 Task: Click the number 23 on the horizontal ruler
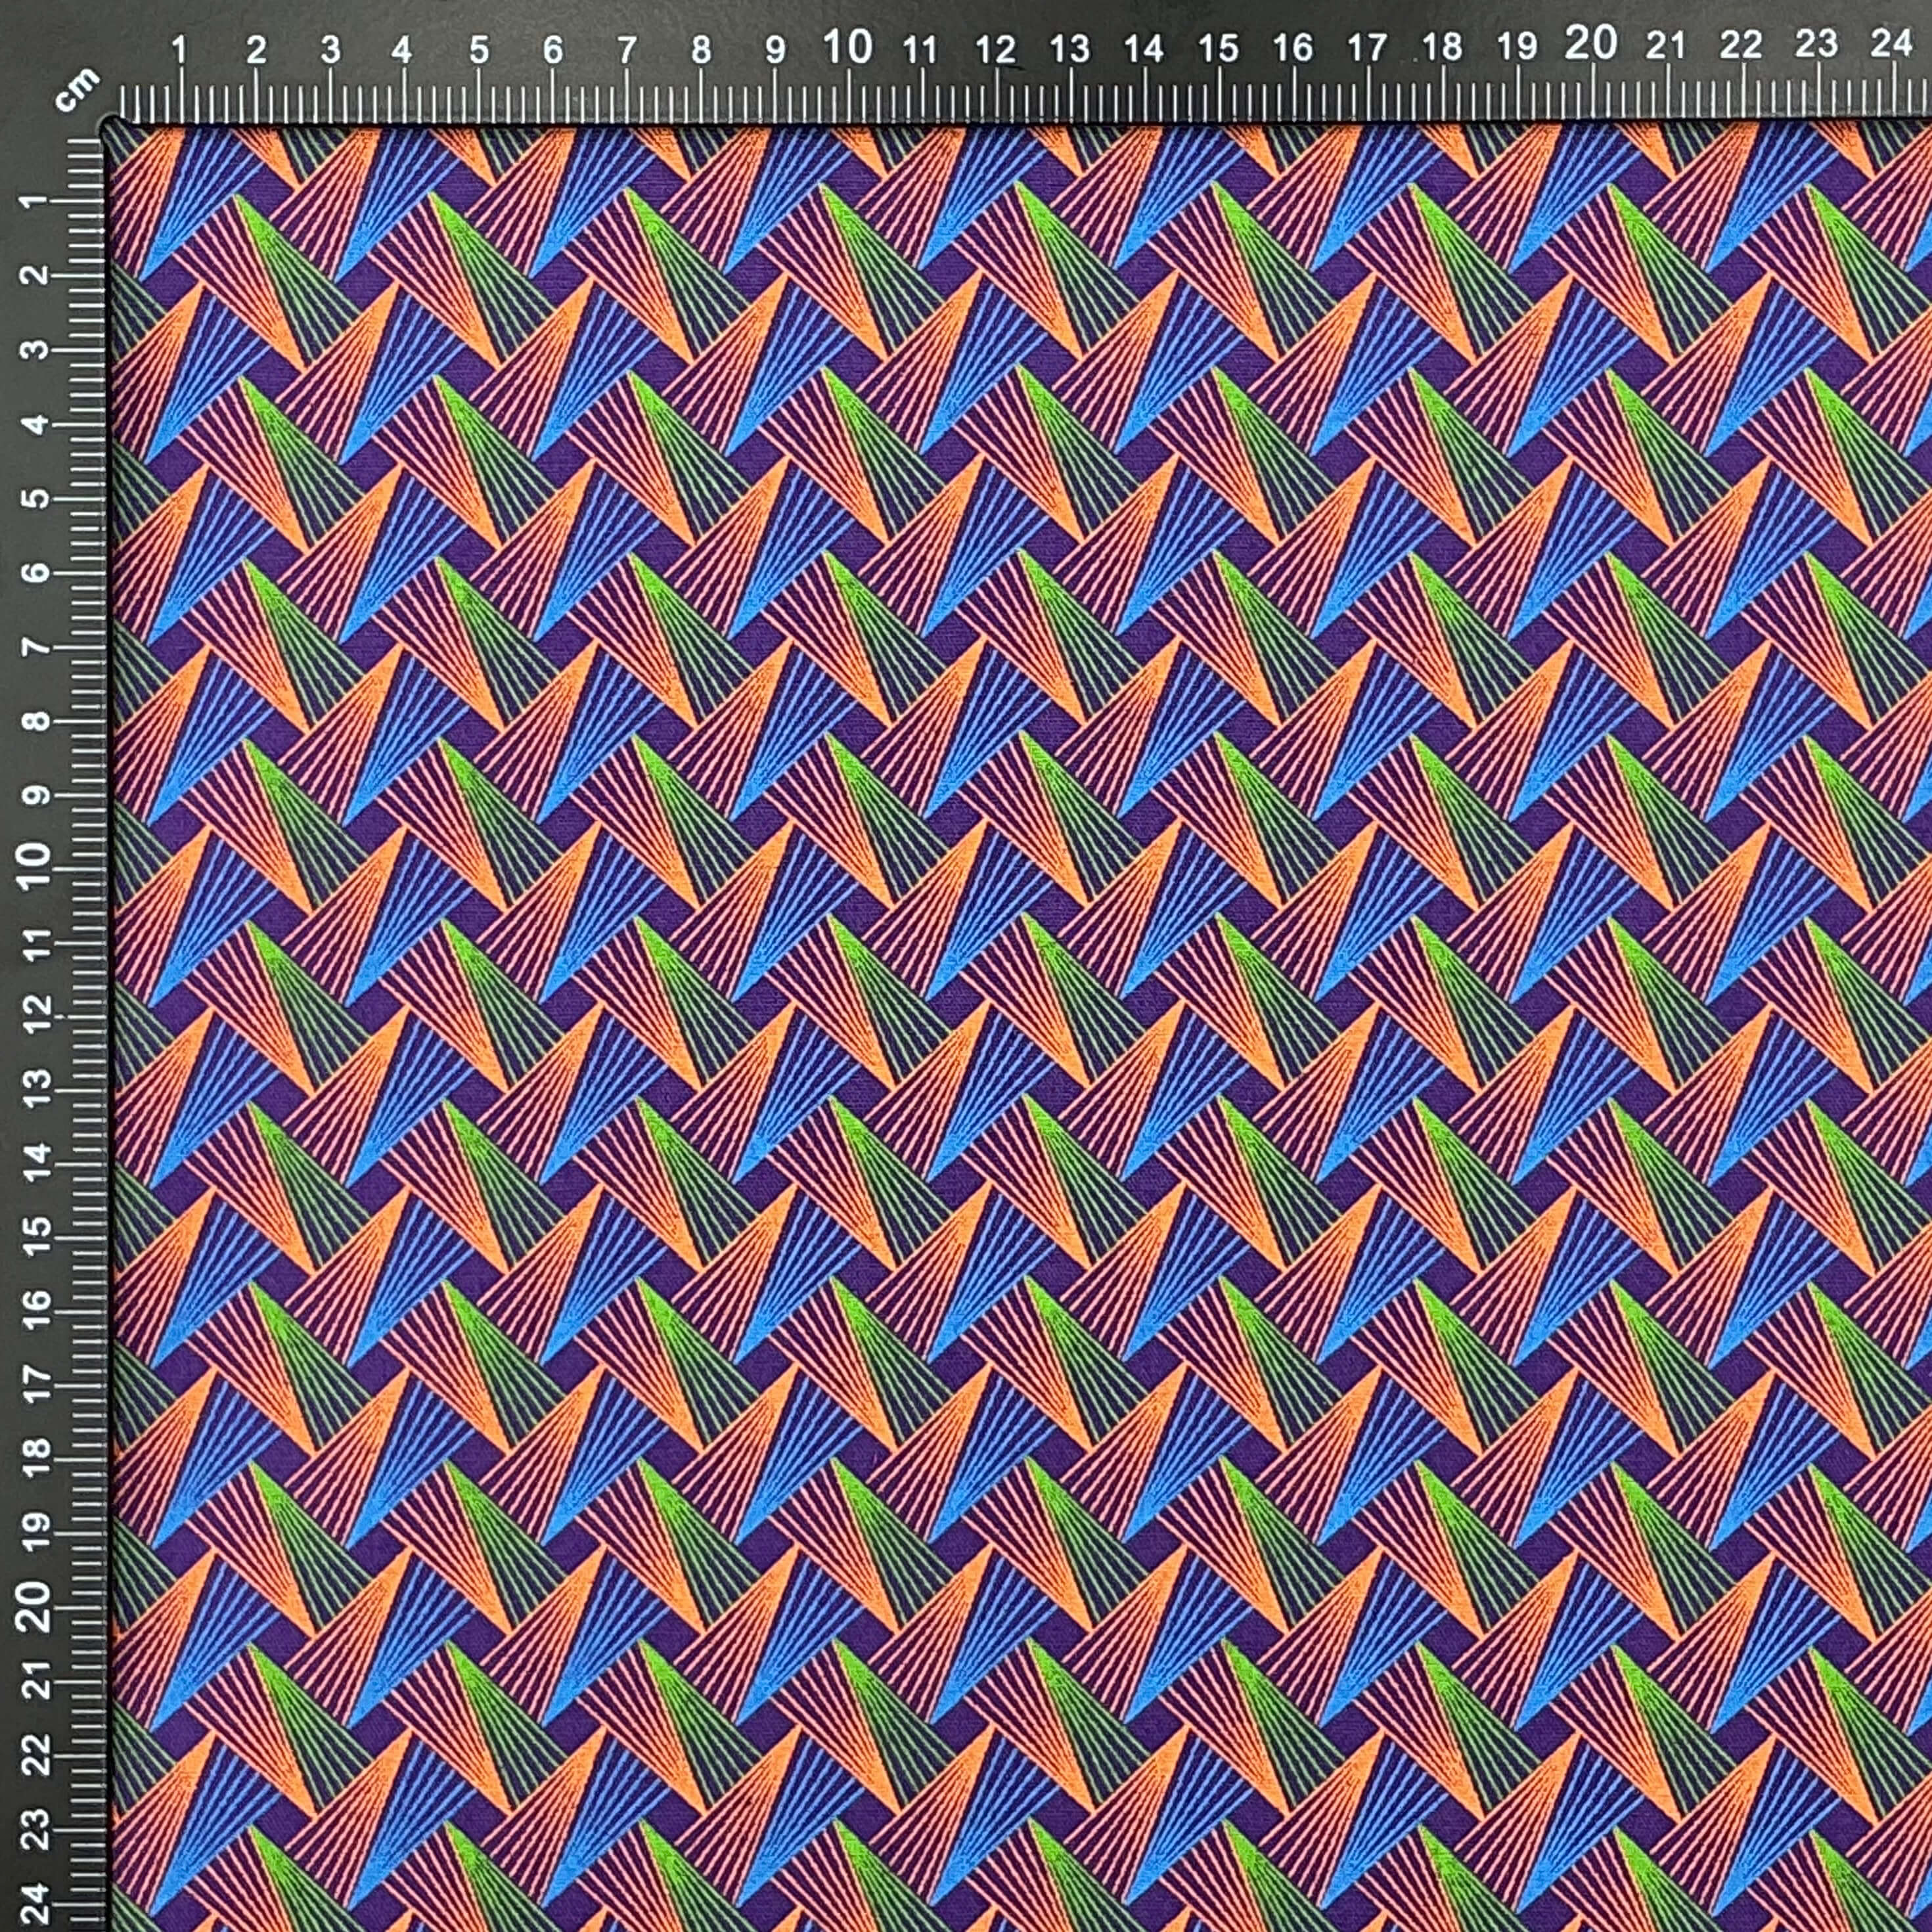pyautogui.click(x=1815, y=44)
